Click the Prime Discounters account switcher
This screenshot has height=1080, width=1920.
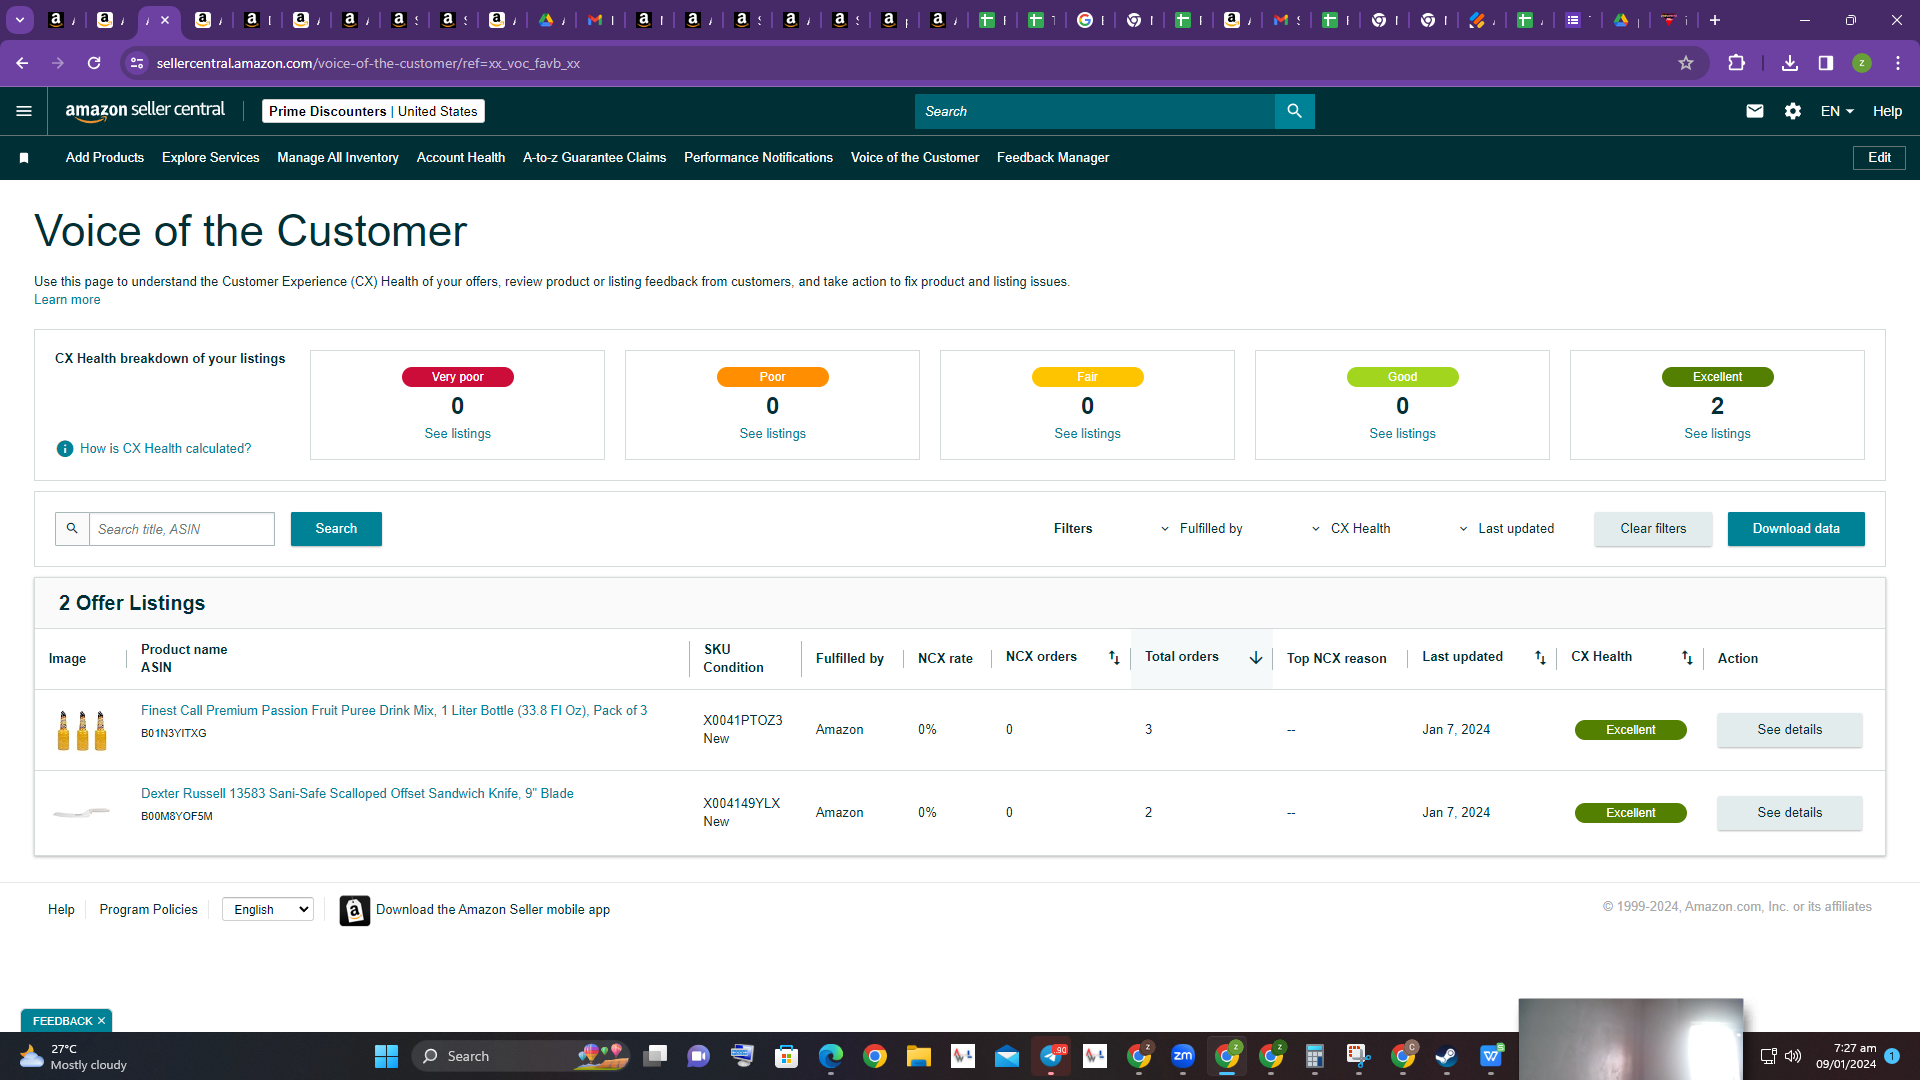[x=373, y=111]
